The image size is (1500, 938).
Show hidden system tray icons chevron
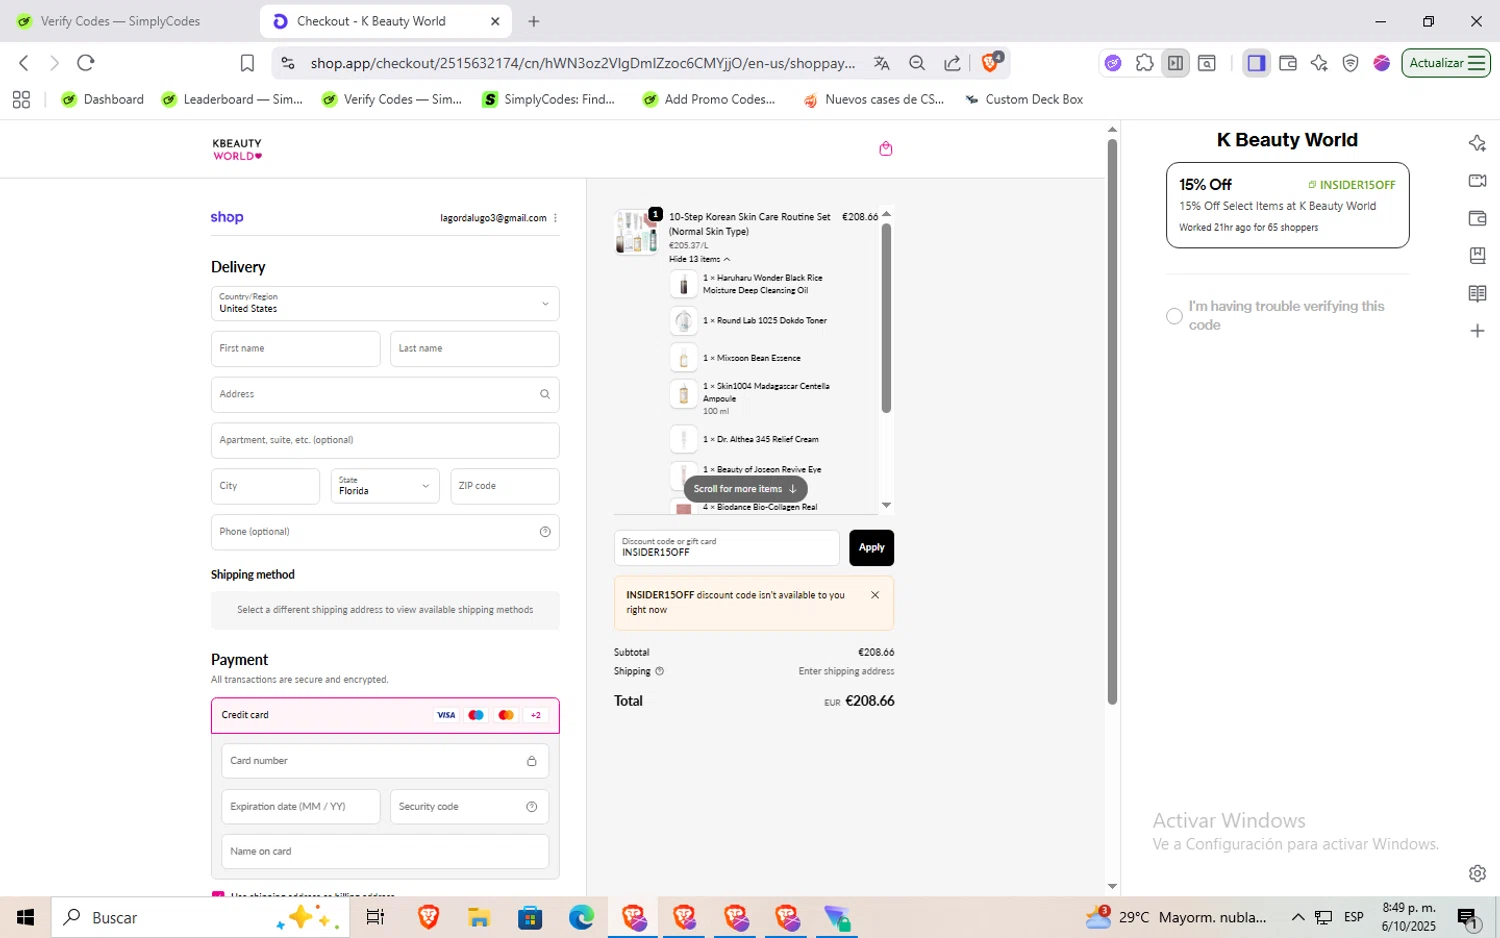click(x=1298, y=917)
